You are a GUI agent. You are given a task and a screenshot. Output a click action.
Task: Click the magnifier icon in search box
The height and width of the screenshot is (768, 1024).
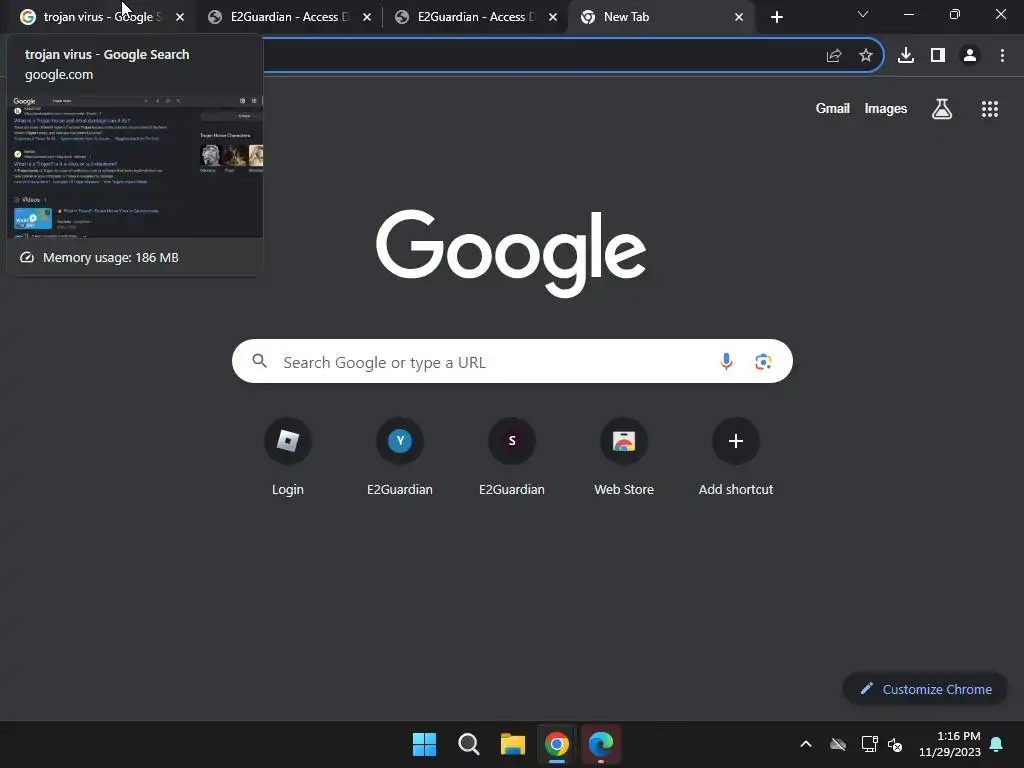coord(259,361)
